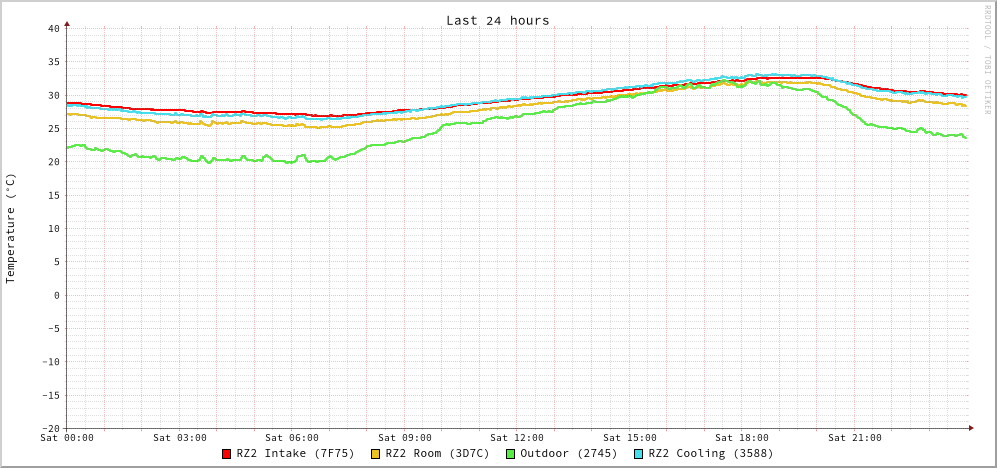The image size is (997, 468).
Task: Click the yellow RZ2 Room legend swatch
Action: coord(376,454)
